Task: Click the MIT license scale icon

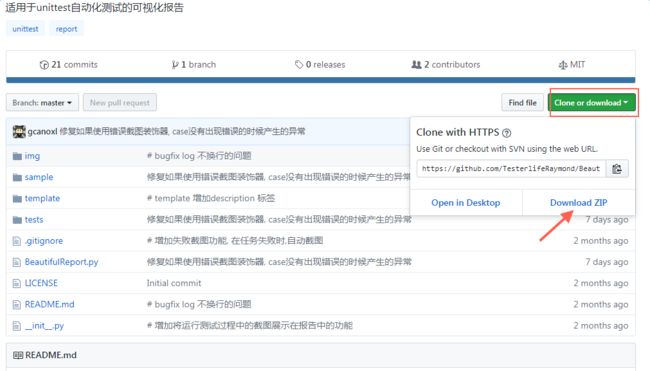Action: (563, 65)
